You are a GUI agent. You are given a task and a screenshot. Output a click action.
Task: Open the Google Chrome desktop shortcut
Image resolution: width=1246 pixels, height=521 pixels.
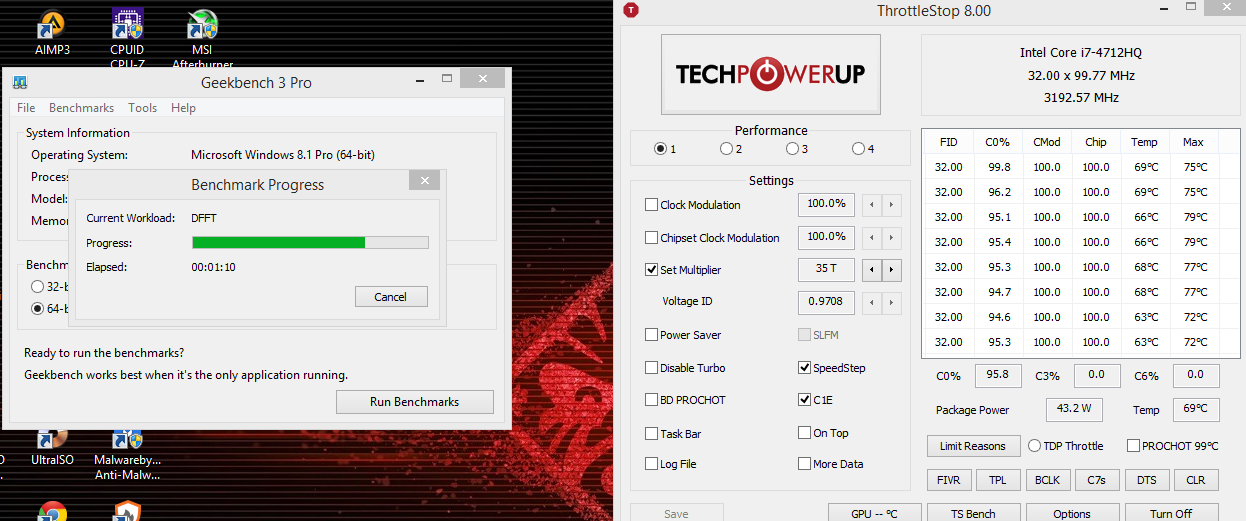coord(52,511)
